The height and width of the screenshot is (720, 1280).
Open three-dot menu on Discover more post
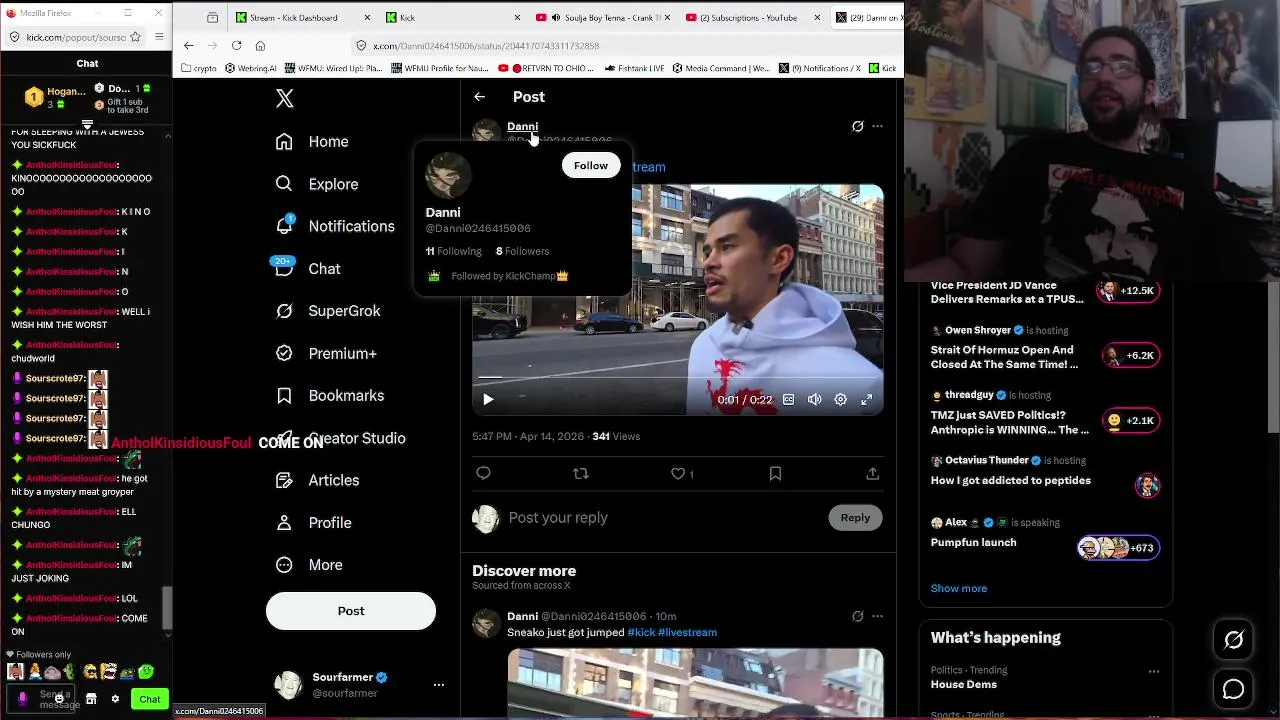(877, 616)
